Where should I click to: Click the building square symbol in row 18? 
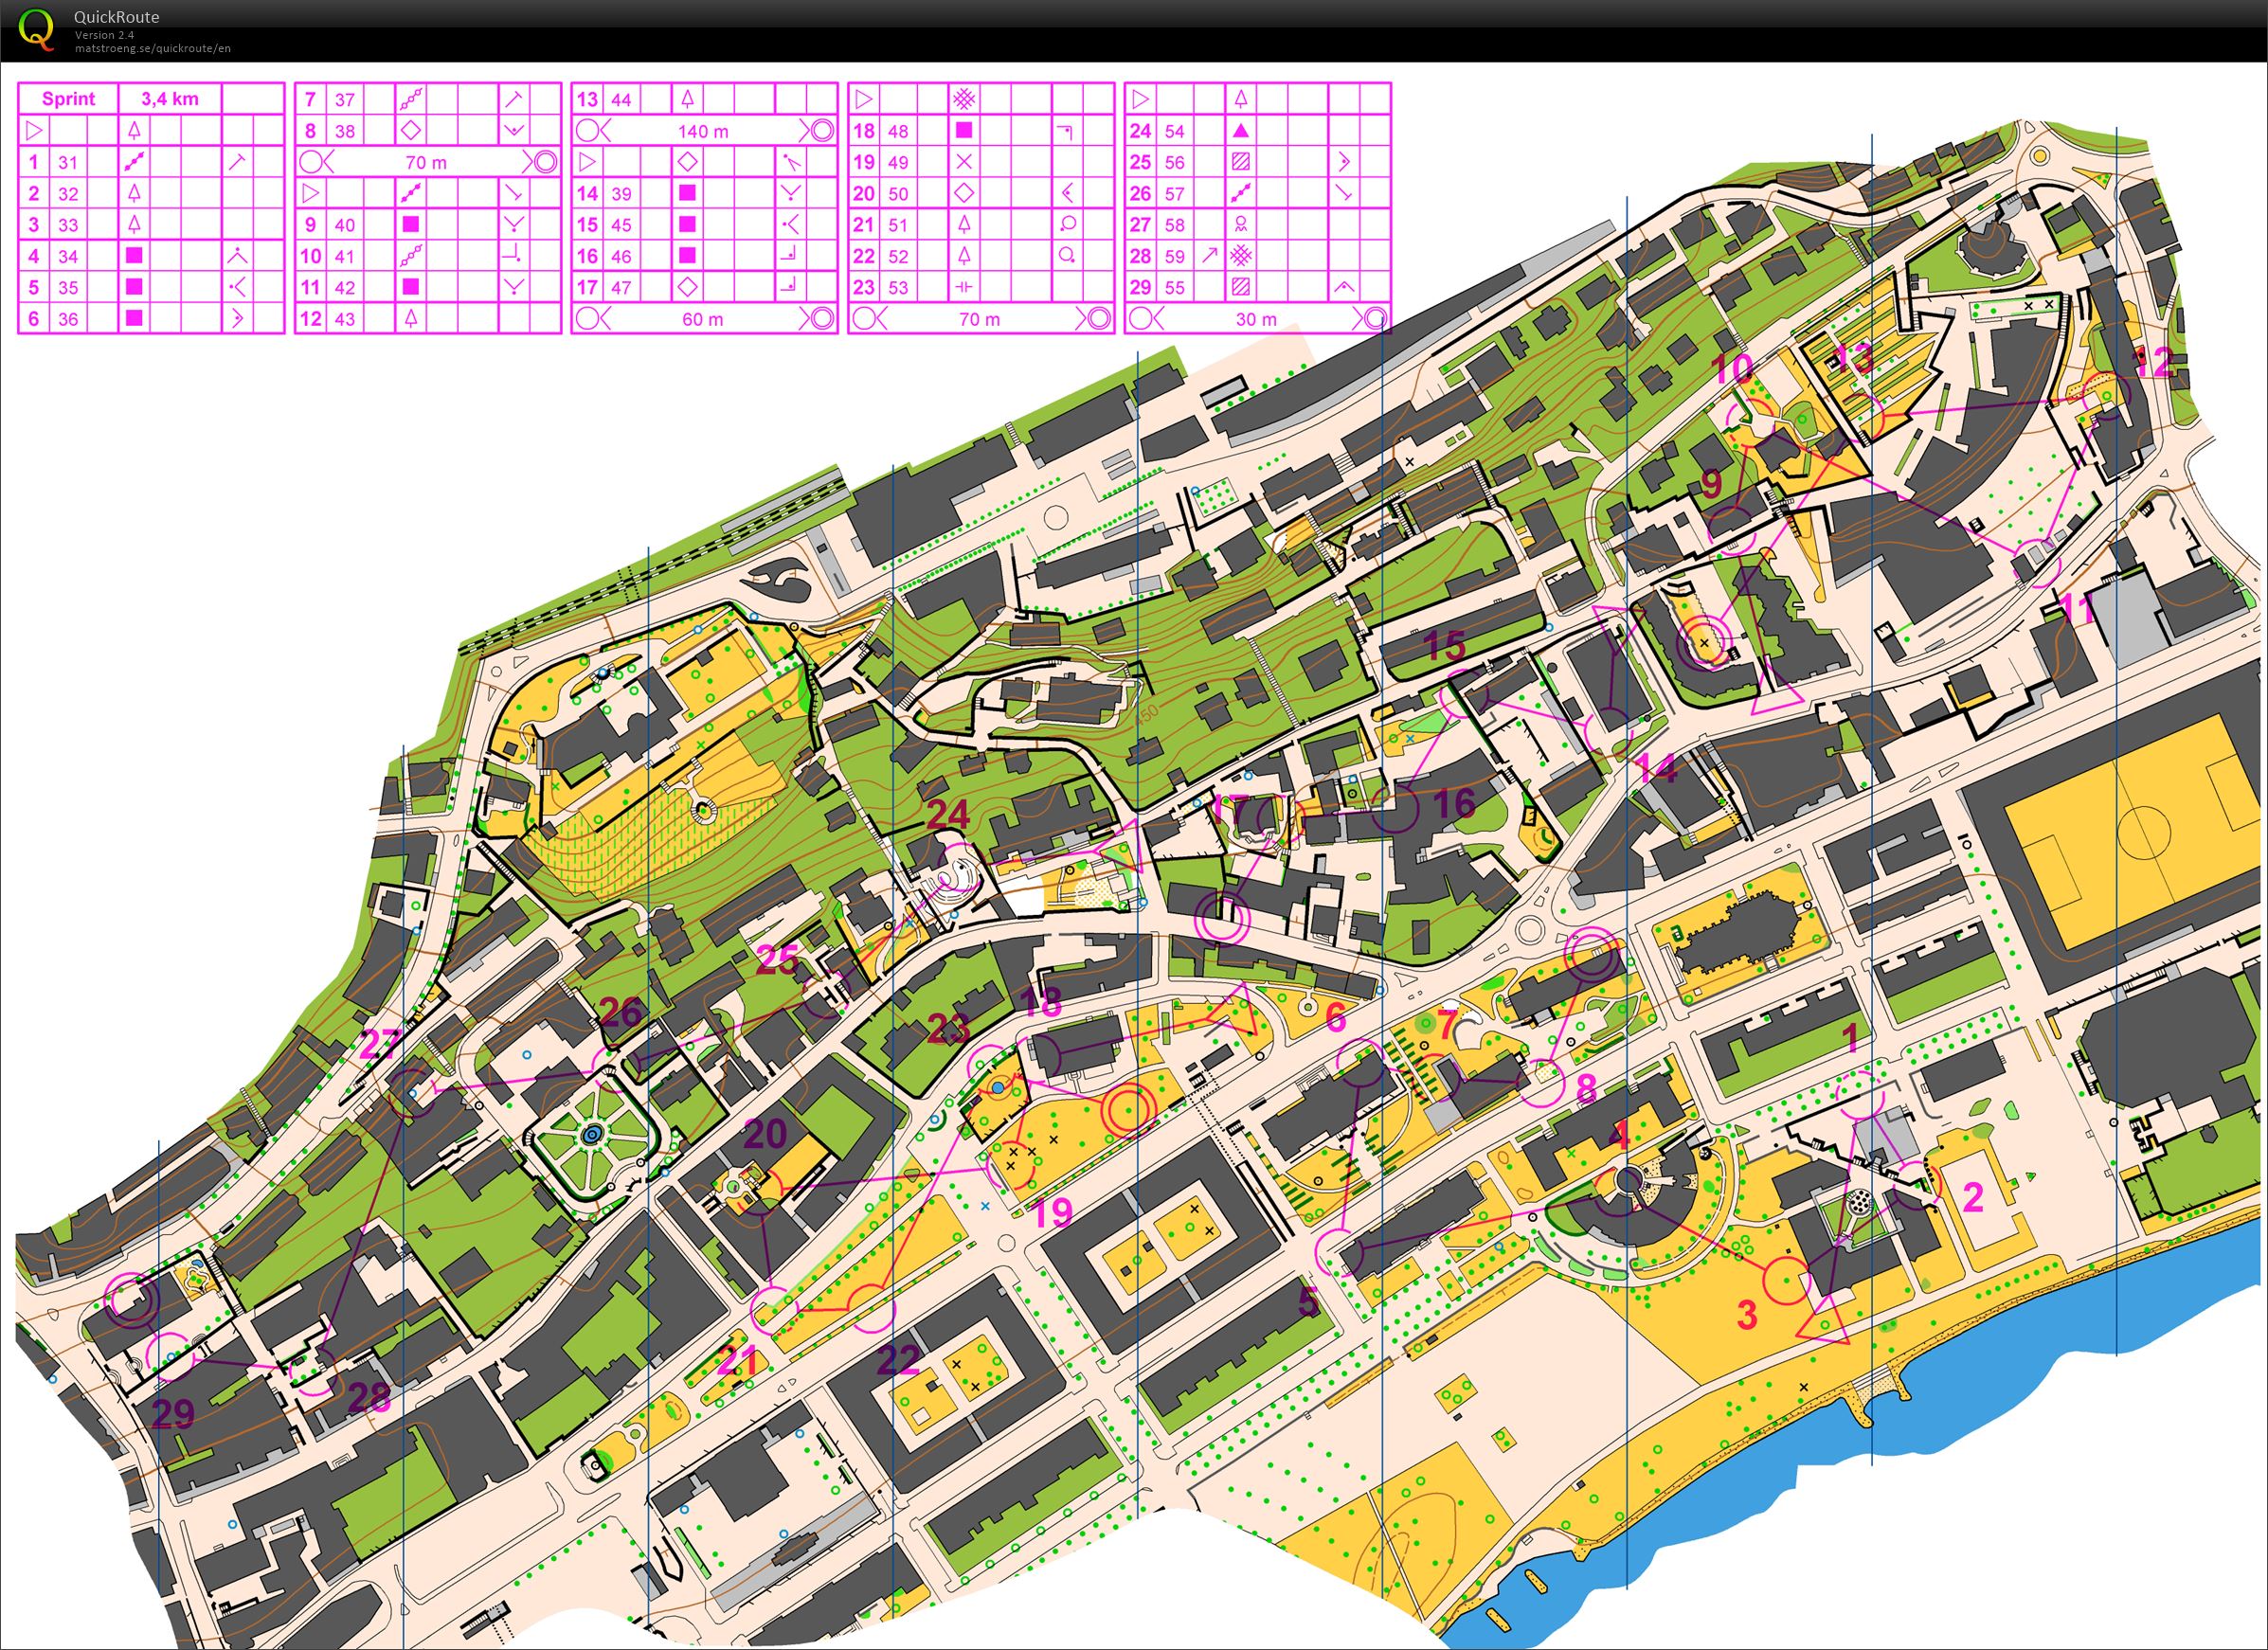point(964,130)
